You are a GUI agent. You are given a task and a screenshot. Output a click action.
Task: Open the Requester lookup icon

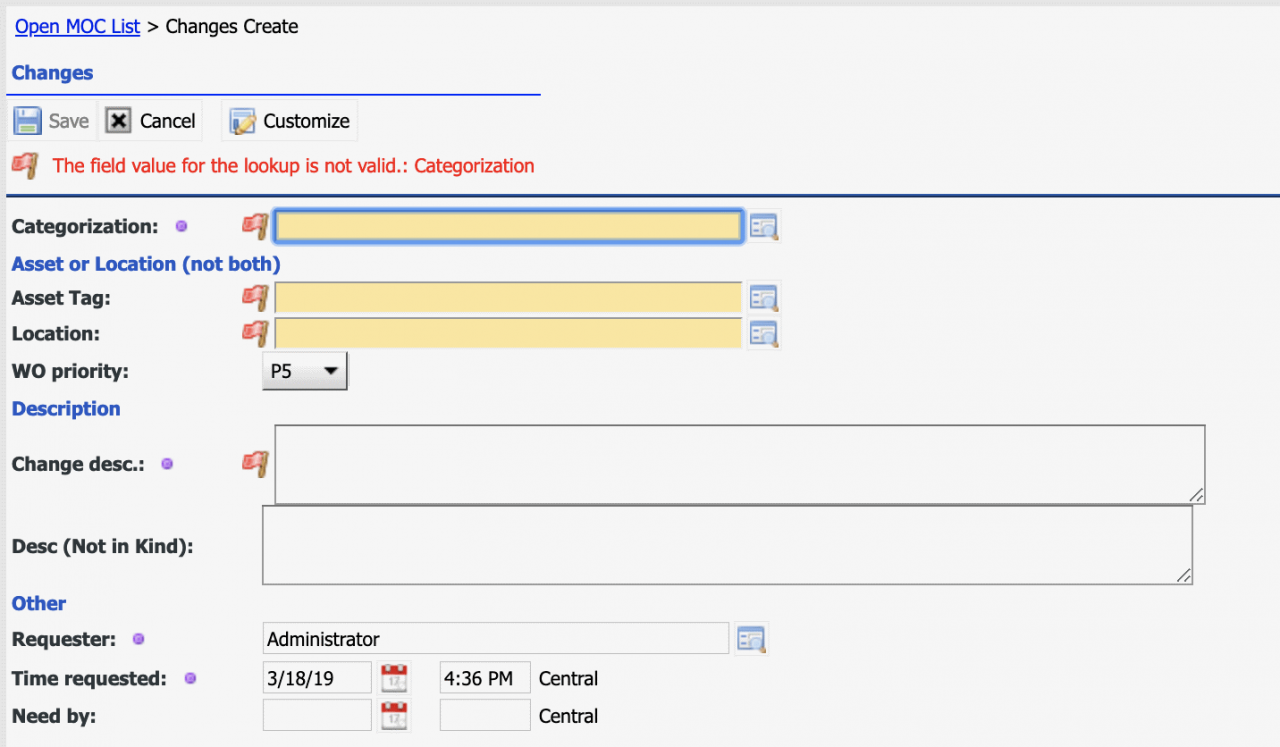coord(751,639)
